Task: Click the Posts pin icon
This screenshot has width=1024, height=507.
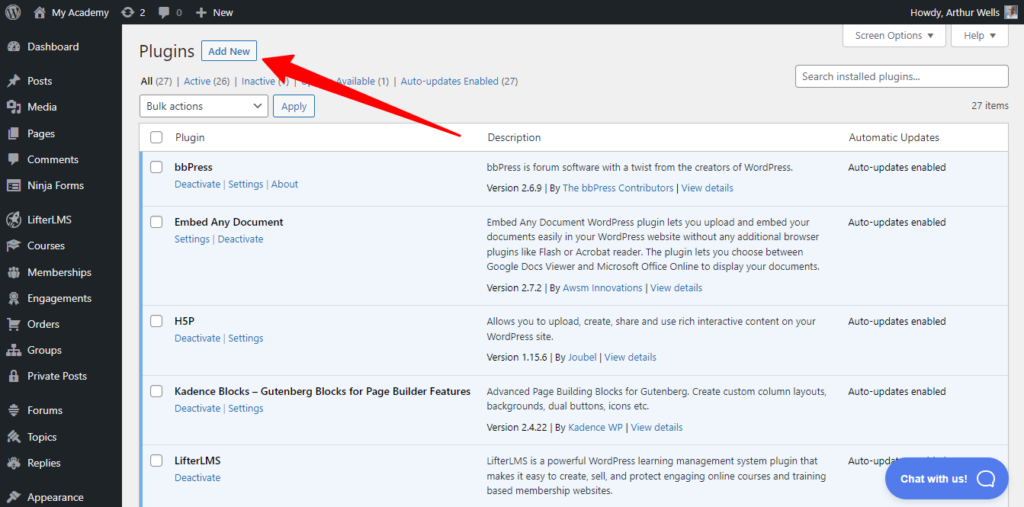Action: coord(14,81)
